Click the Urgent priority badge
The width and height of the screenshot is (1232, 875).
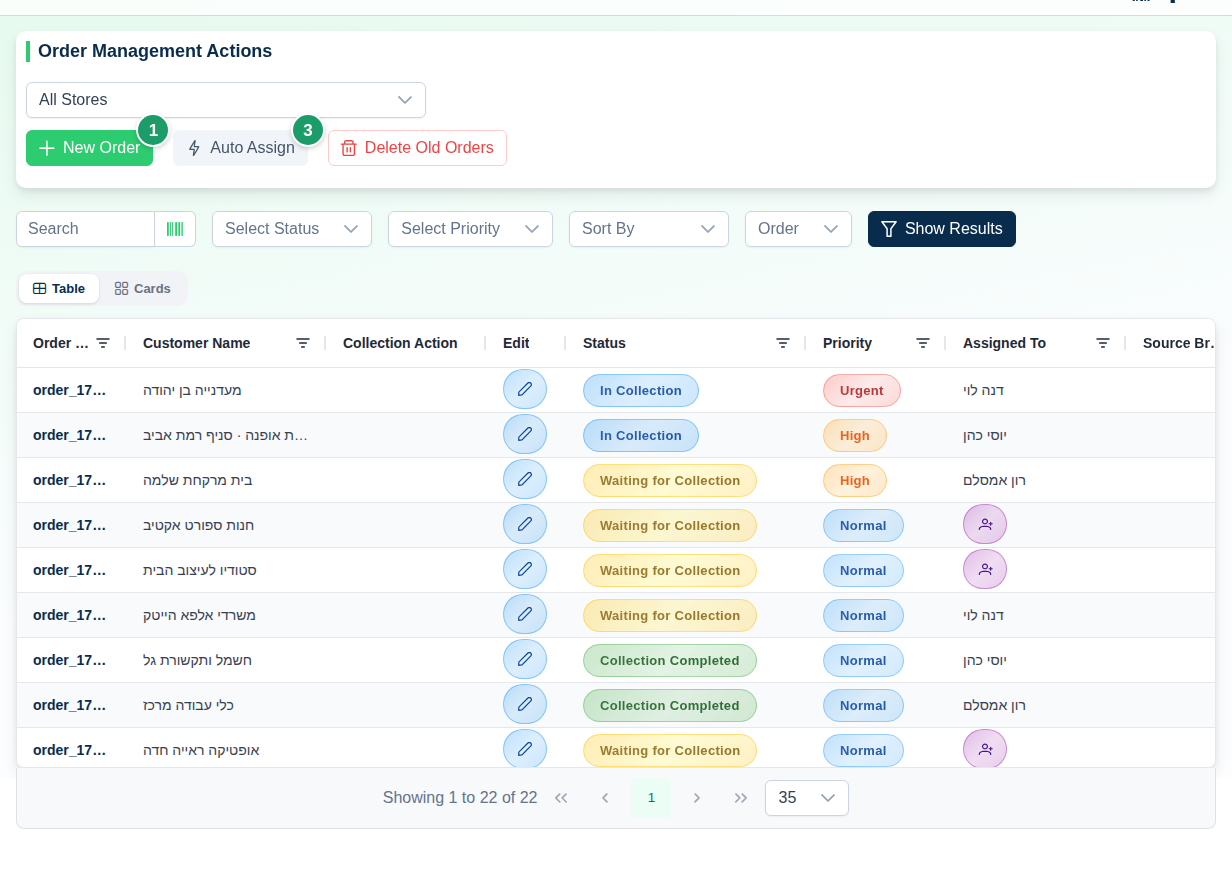click(x=862, y=390)
